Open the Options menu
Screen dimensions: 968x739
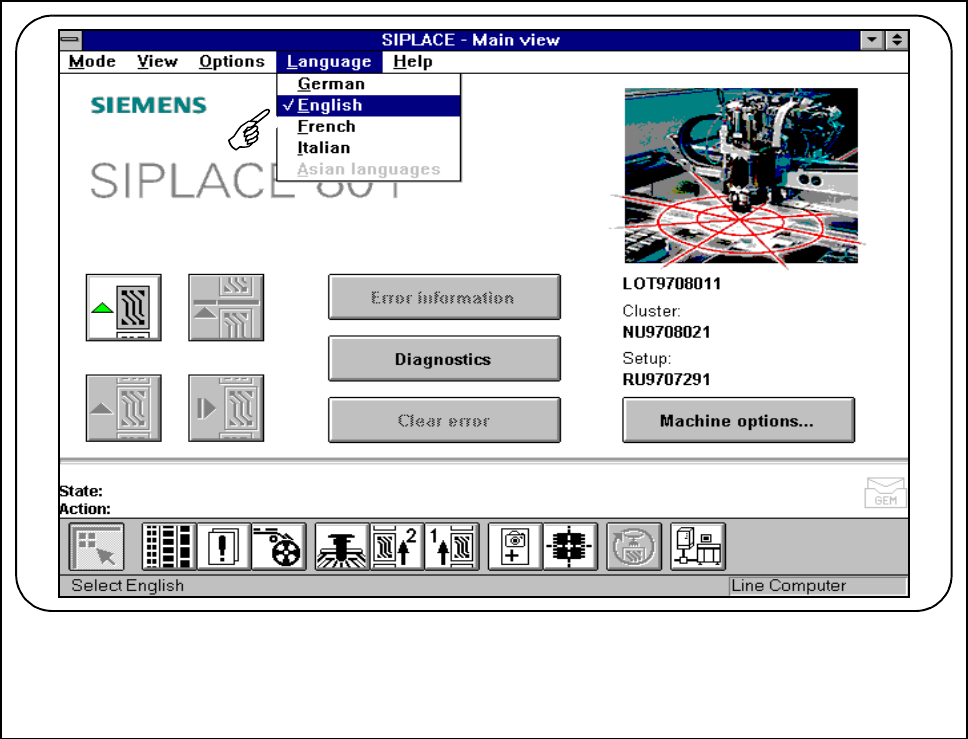(232, 62)
